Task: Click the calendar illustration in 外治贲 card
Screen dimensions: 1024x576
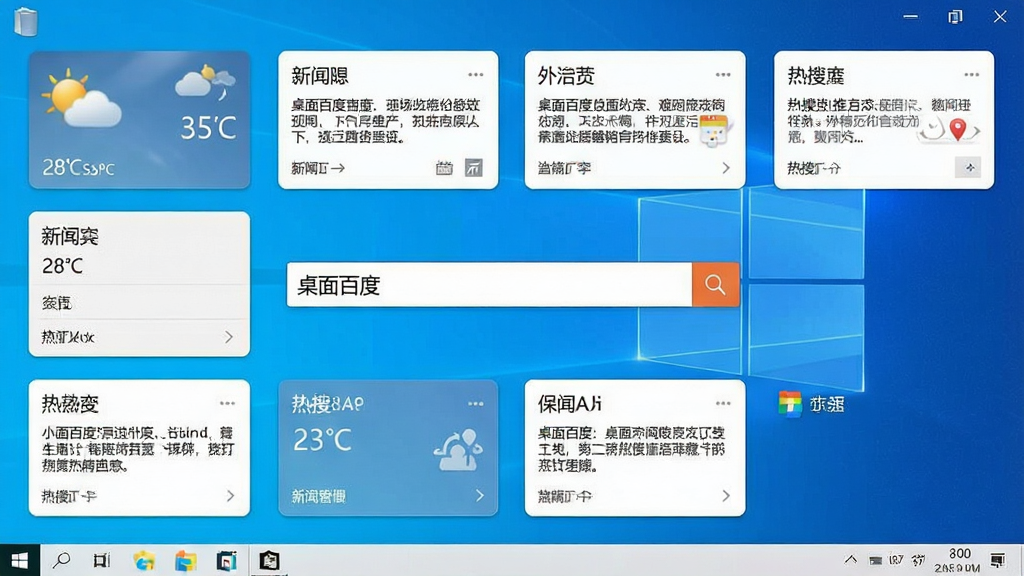Action: click(713, 130)
